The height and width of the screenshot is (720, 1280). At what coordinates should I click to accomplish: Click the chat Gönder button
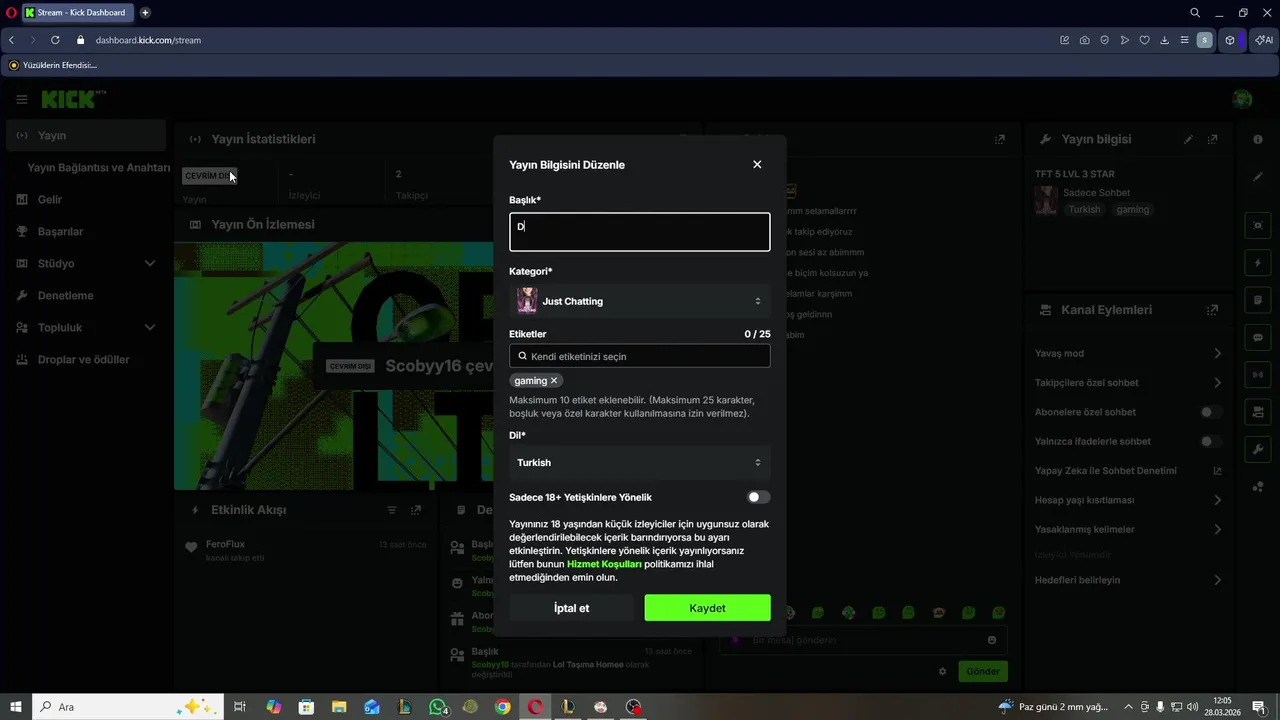click(982, 671)
